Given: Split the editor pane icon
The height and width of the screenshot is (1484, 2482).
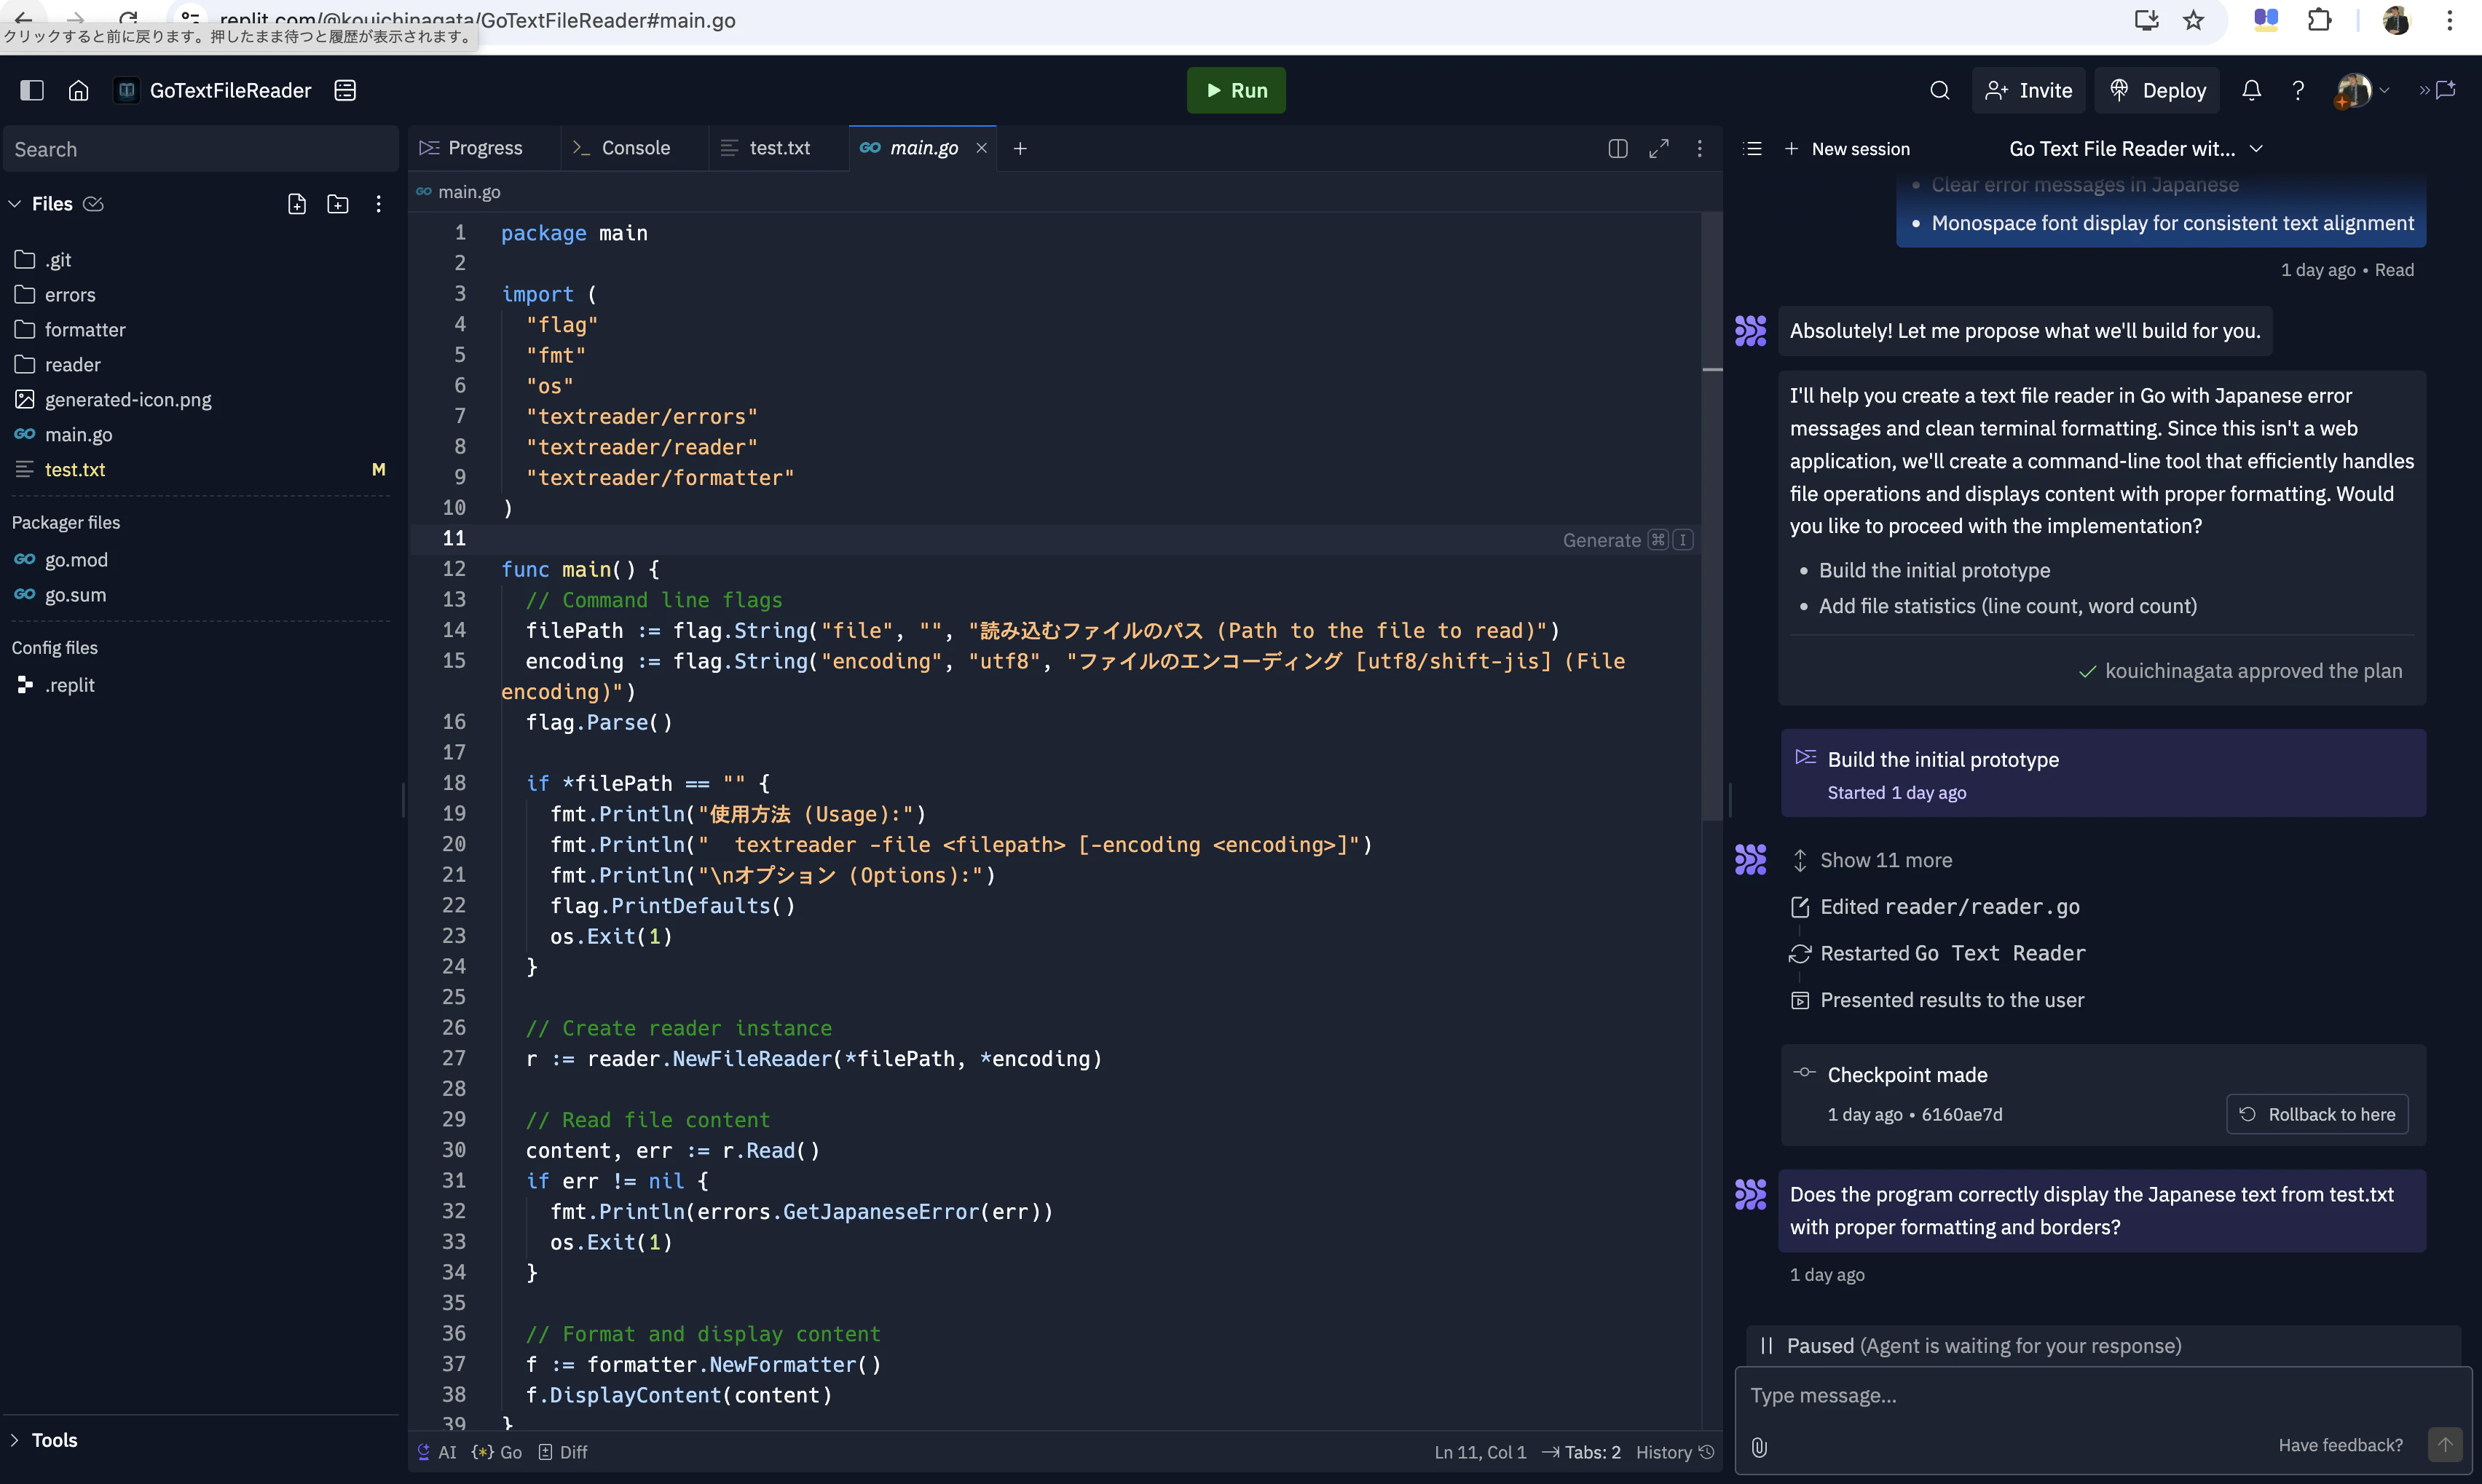Looking at the screenshot, I should 1617,148.
